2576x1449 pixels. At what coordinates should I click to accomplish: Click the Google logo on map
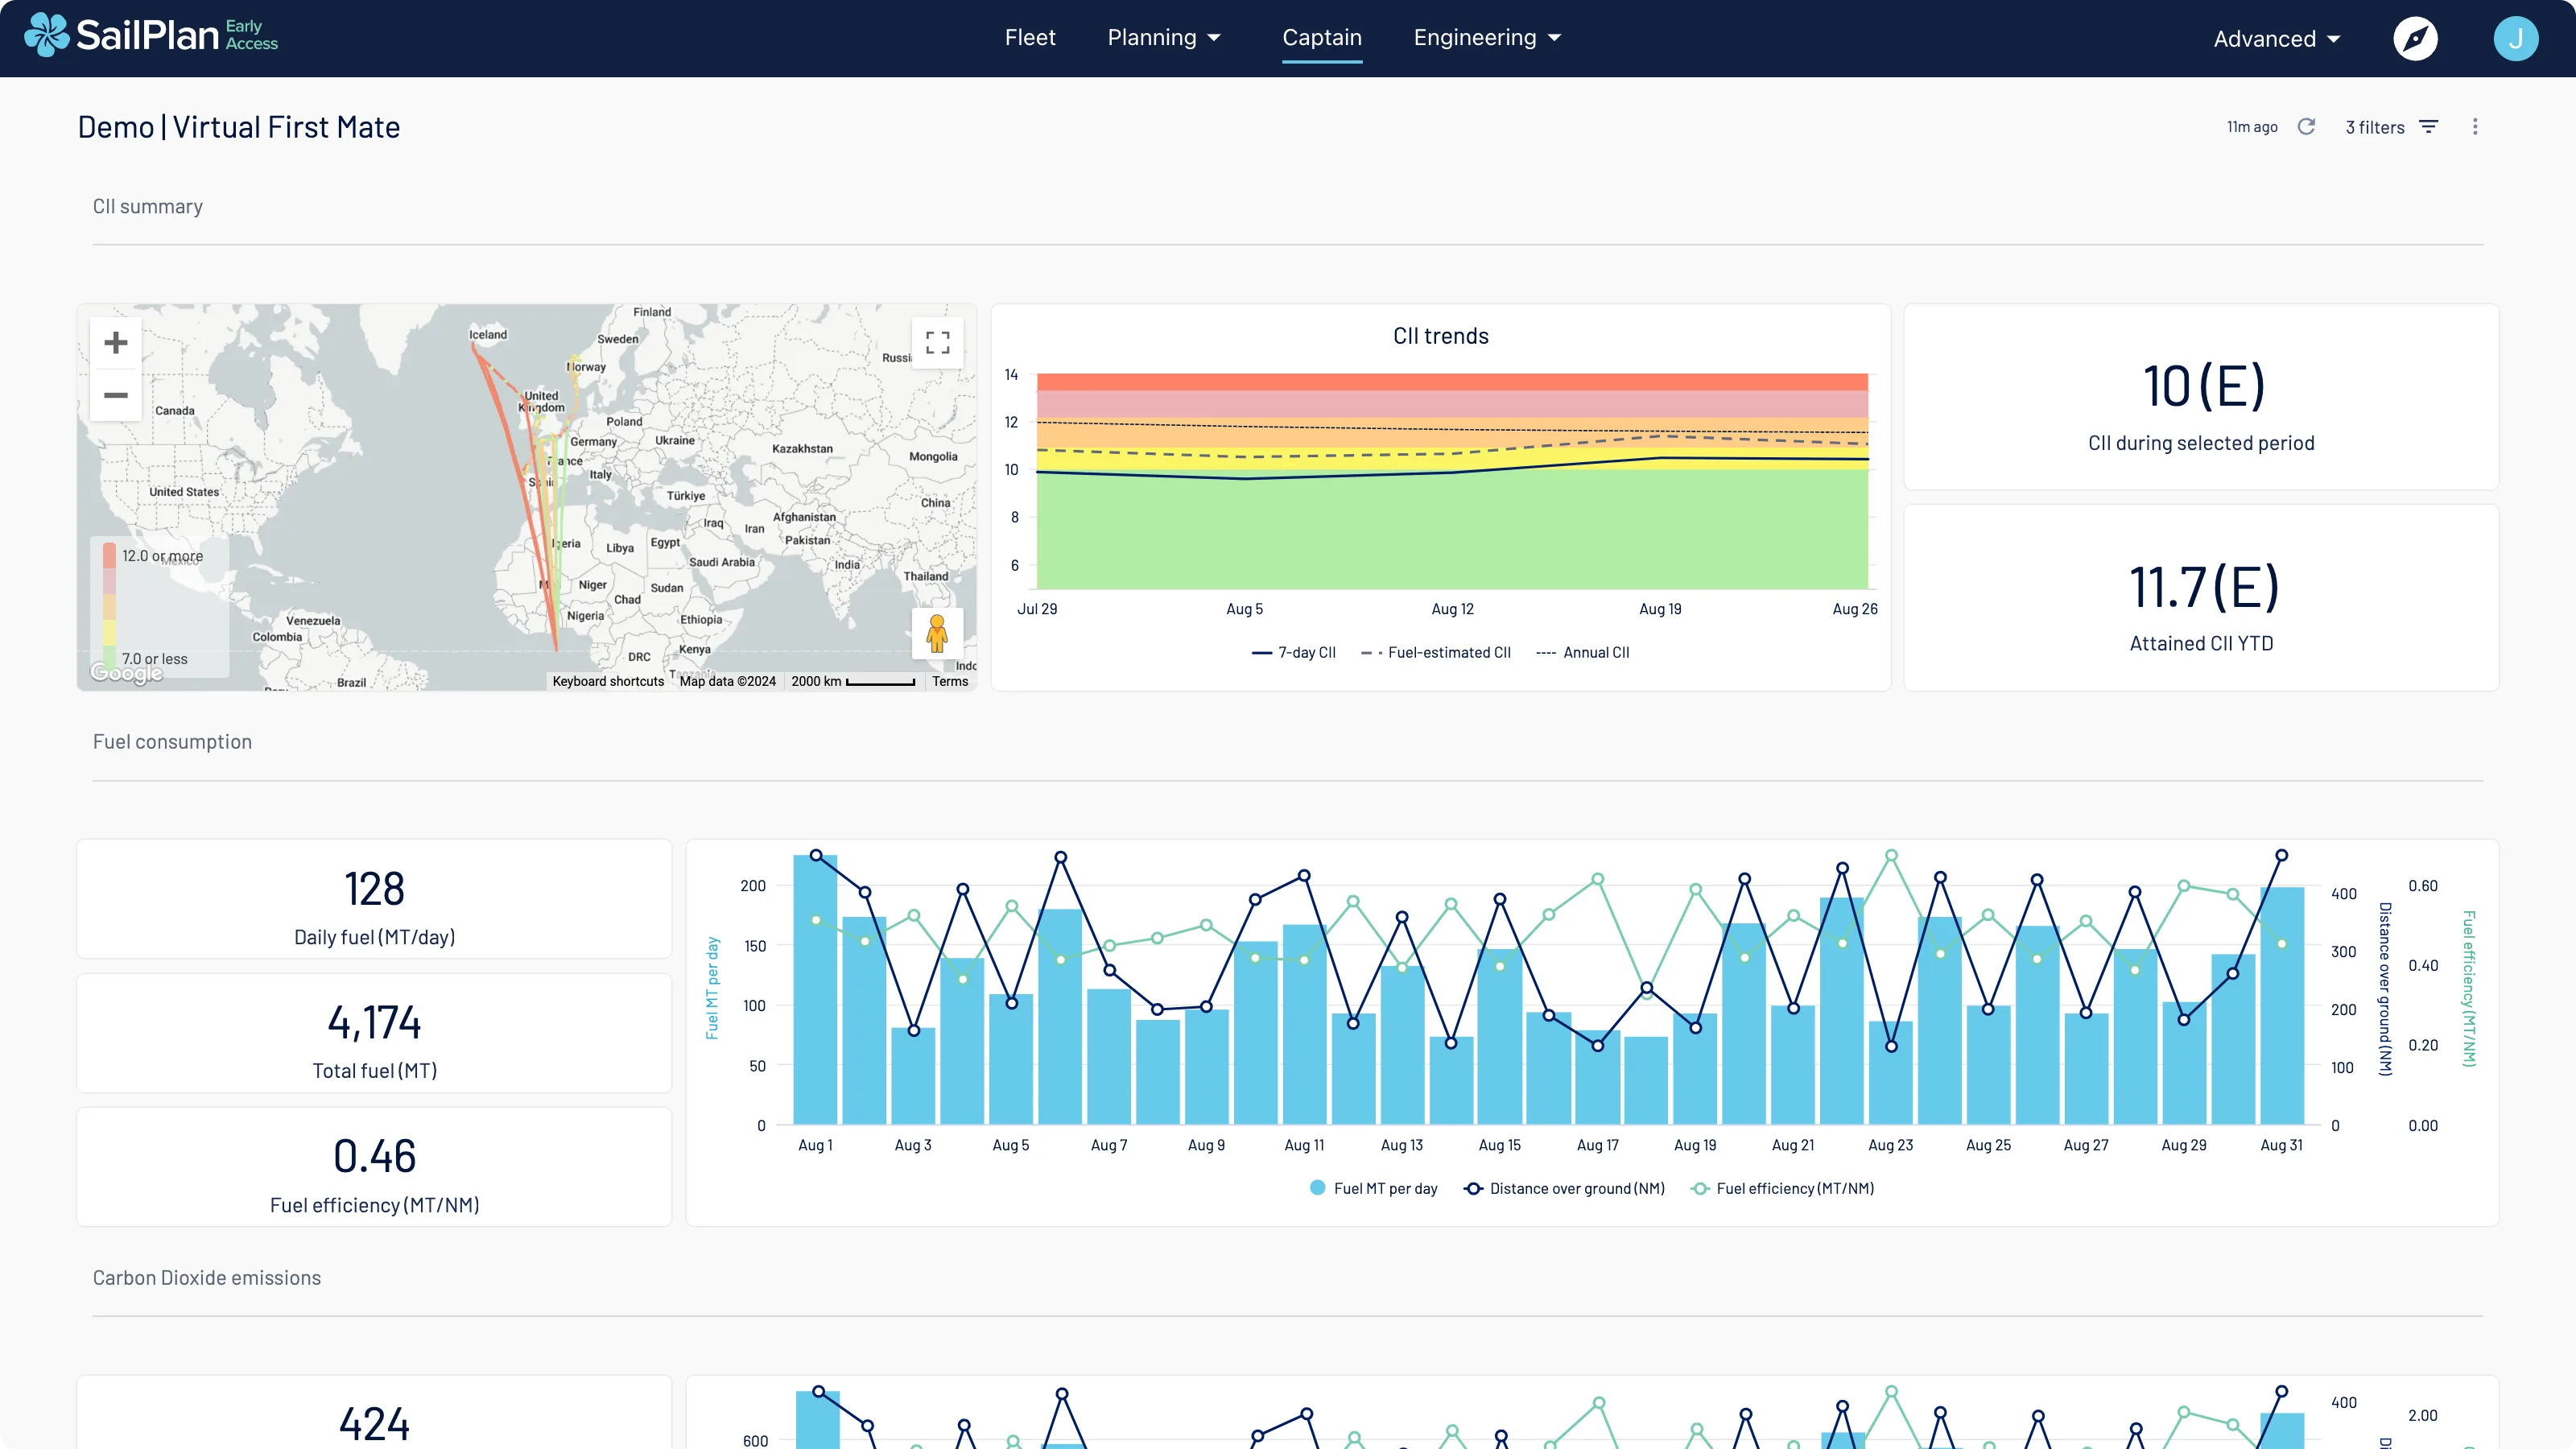coord(126,673)
